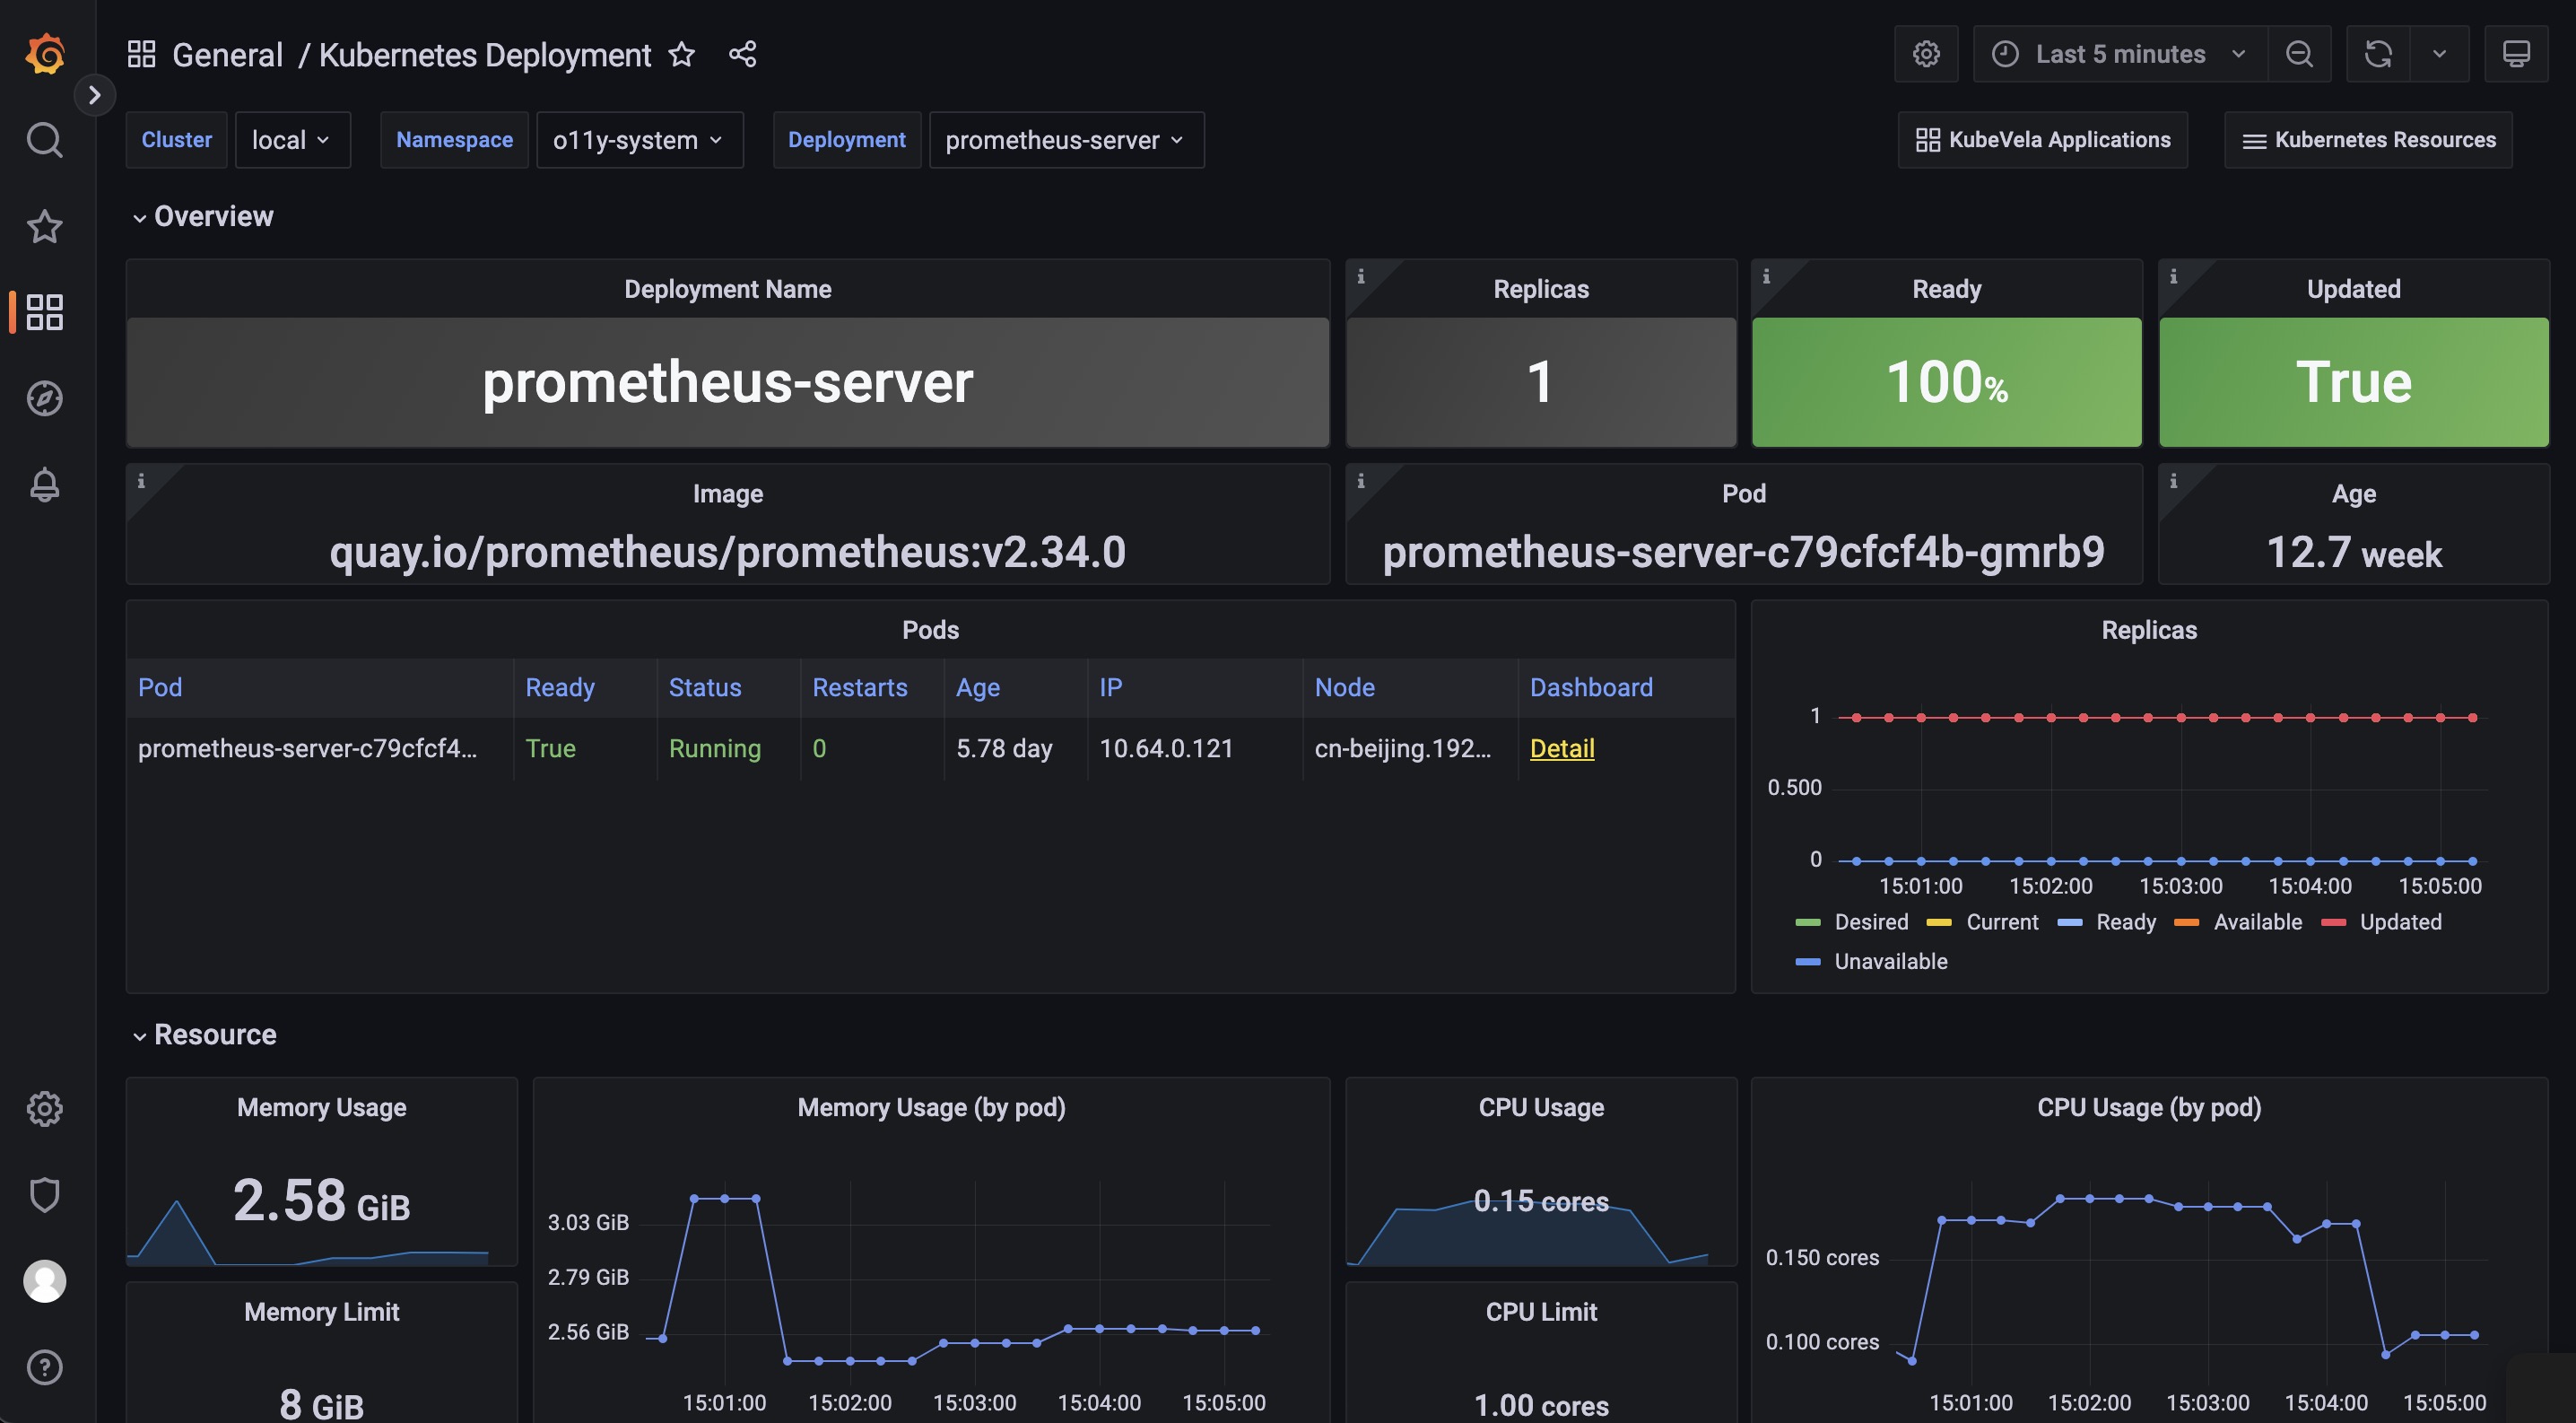Go to the General folder breadcrumb
The image size is (2576, 1423).
tap(227, 54)
